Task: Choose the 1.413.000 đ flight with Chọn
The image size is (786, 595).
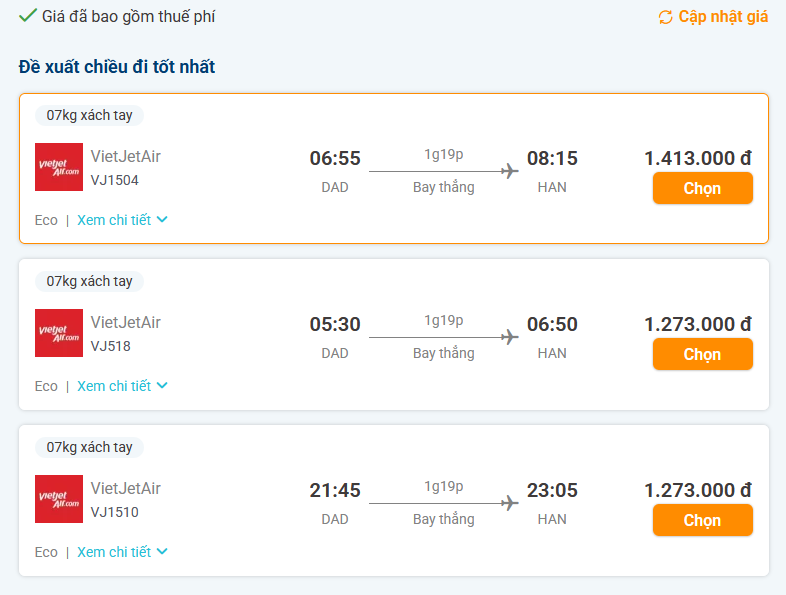Action: point(702,188)
